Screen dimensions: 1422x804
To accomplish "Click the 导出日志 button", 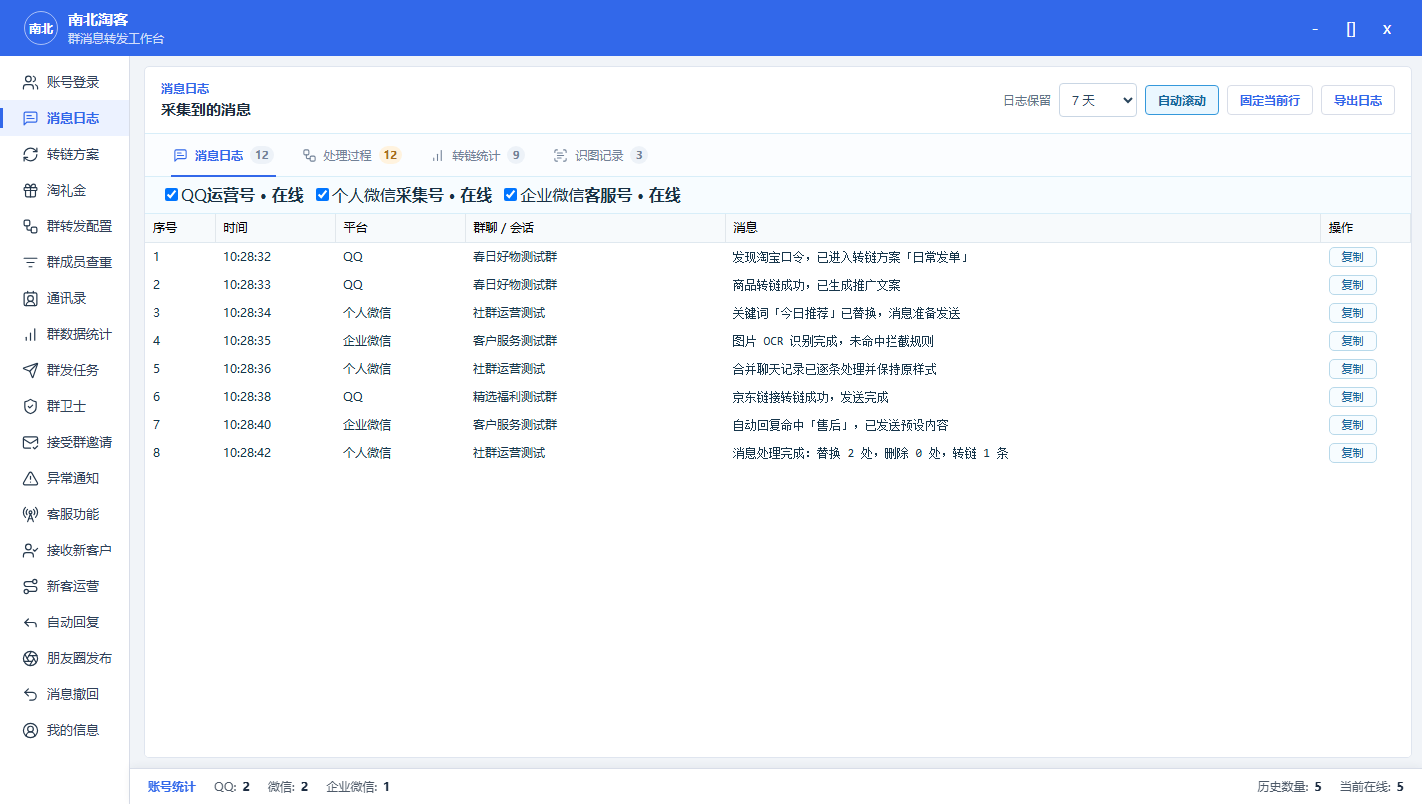I will pos(1358,100).
